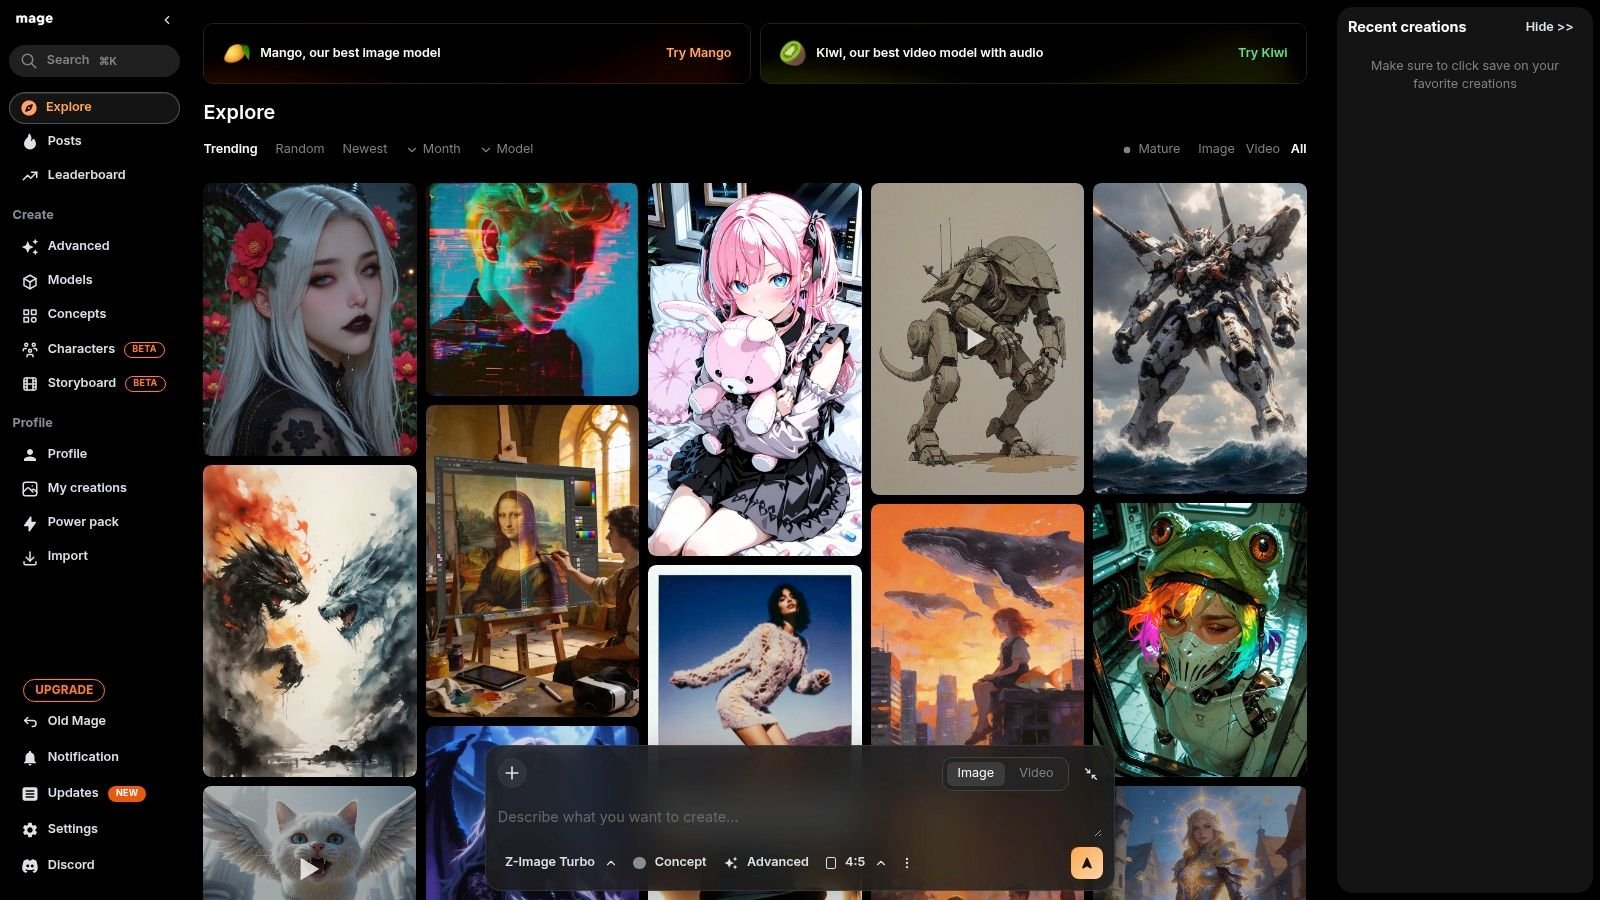Open the three-dot more options menu
1600x900 pixels.
click(x=907, y=863)
